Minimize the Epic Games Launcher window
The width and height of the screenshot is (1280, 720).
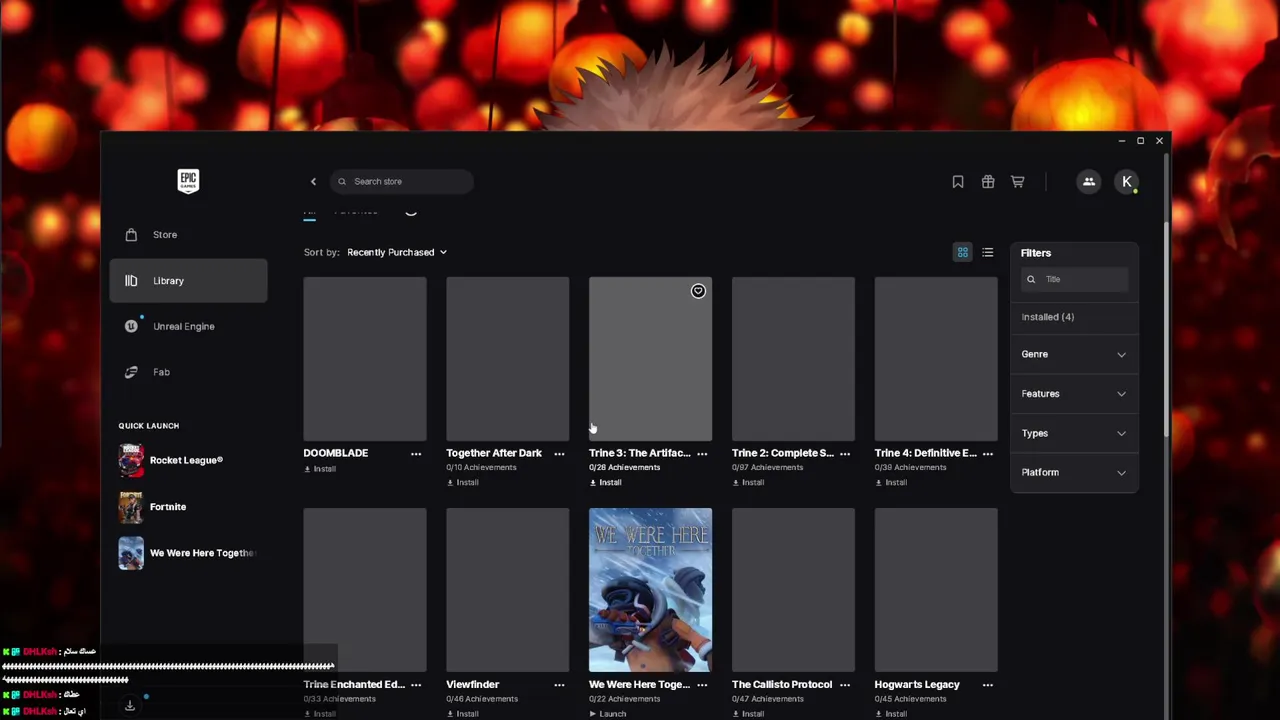click(1122, 141)
